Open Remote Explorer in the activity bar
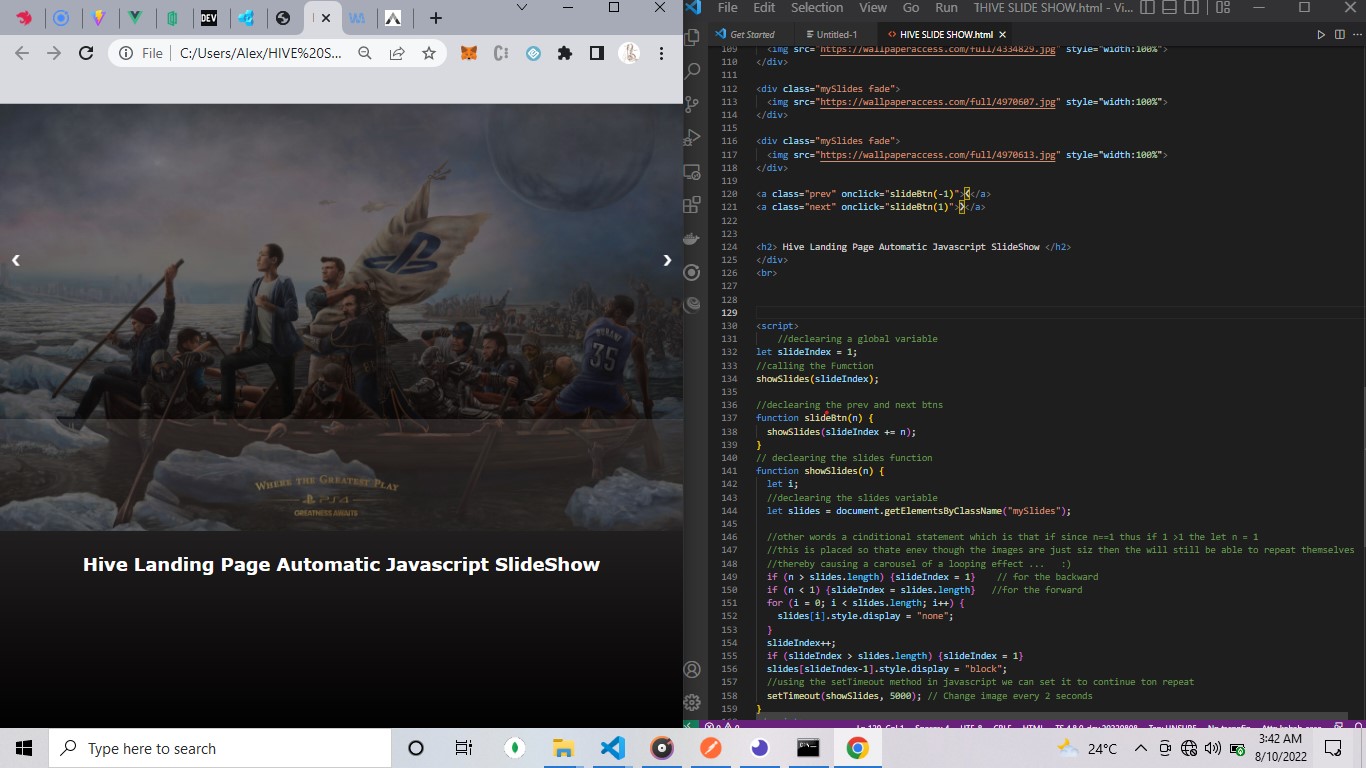The width and height of the screenshot is (1366, 768). (692, 171)
